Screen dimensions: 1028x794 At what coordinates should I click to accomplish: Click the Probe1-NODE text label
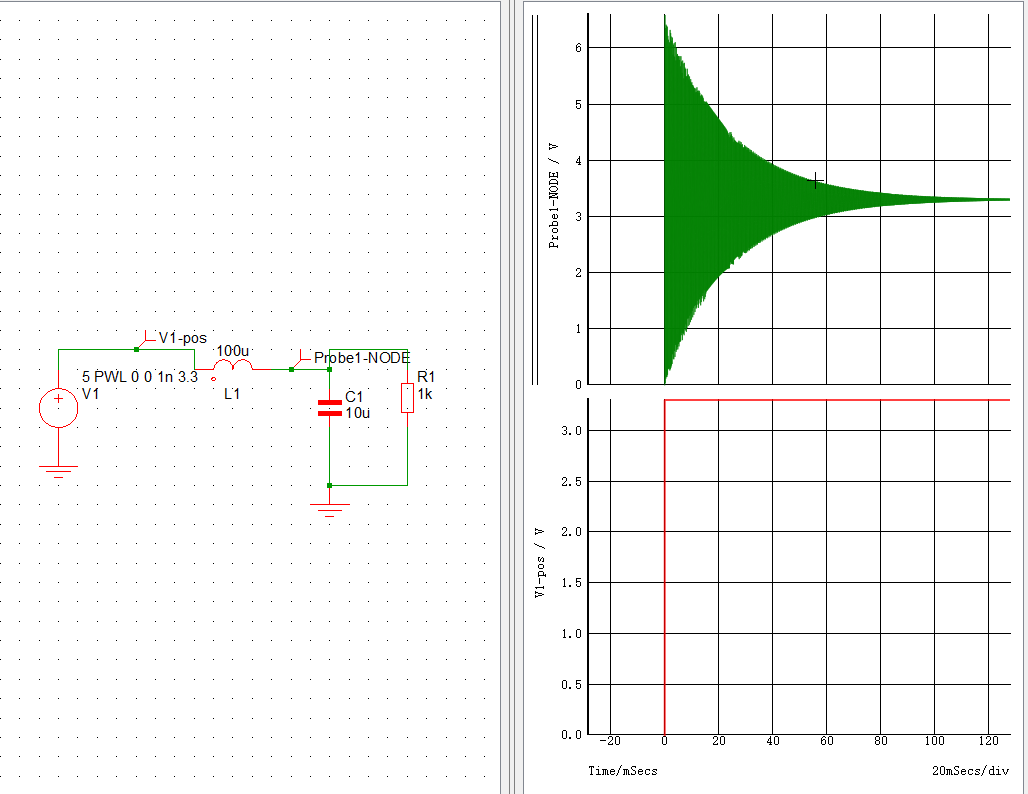[362, 357]
